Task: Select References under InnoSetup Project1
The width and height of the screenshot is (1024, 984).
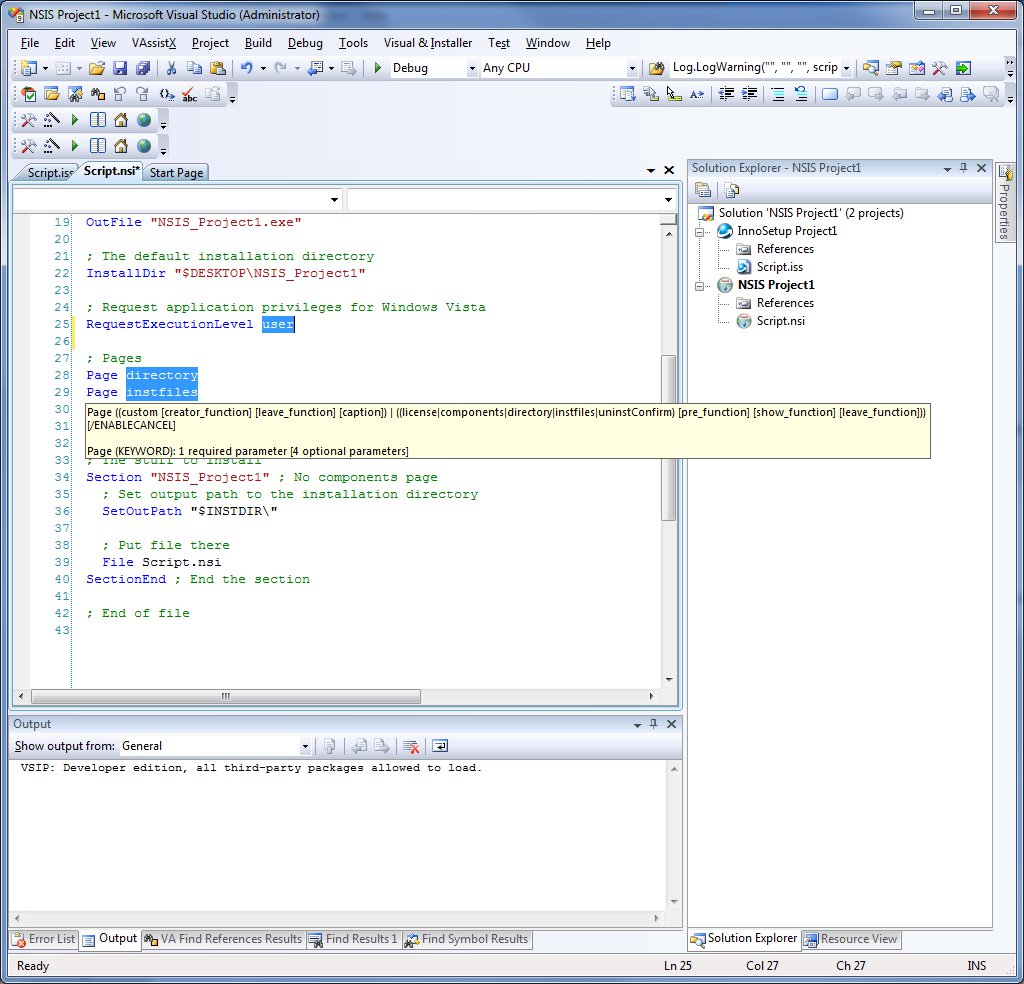Action: point(784,249)
